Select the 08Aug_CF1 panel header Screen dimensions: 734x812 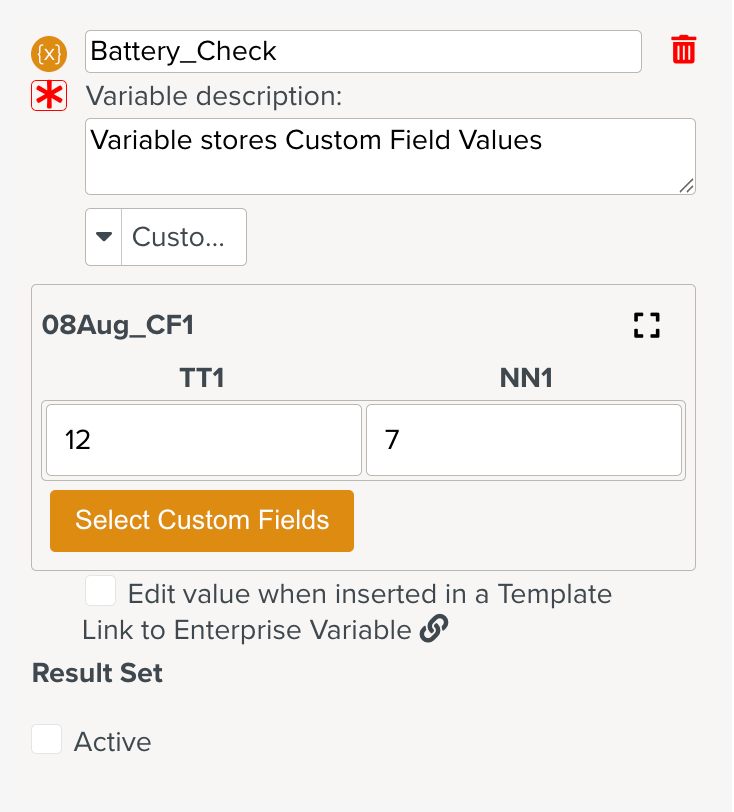tap(118, 324)
